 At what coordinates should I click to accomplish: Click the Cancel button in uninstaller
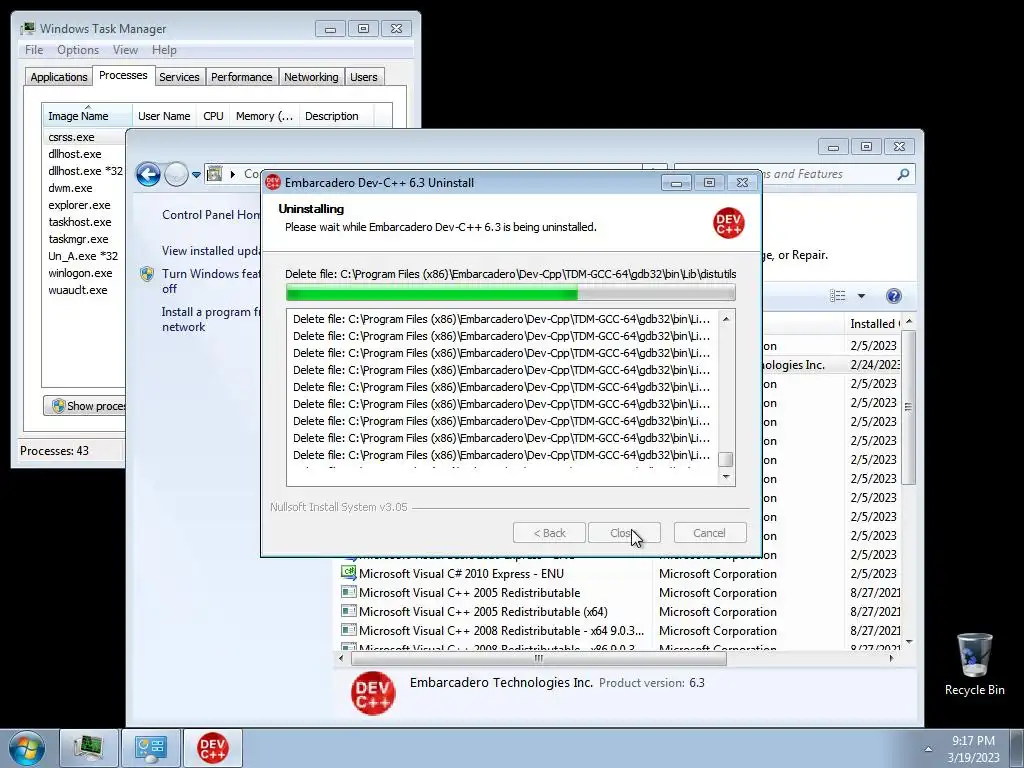pyautogui.click(x=710, y=533)
